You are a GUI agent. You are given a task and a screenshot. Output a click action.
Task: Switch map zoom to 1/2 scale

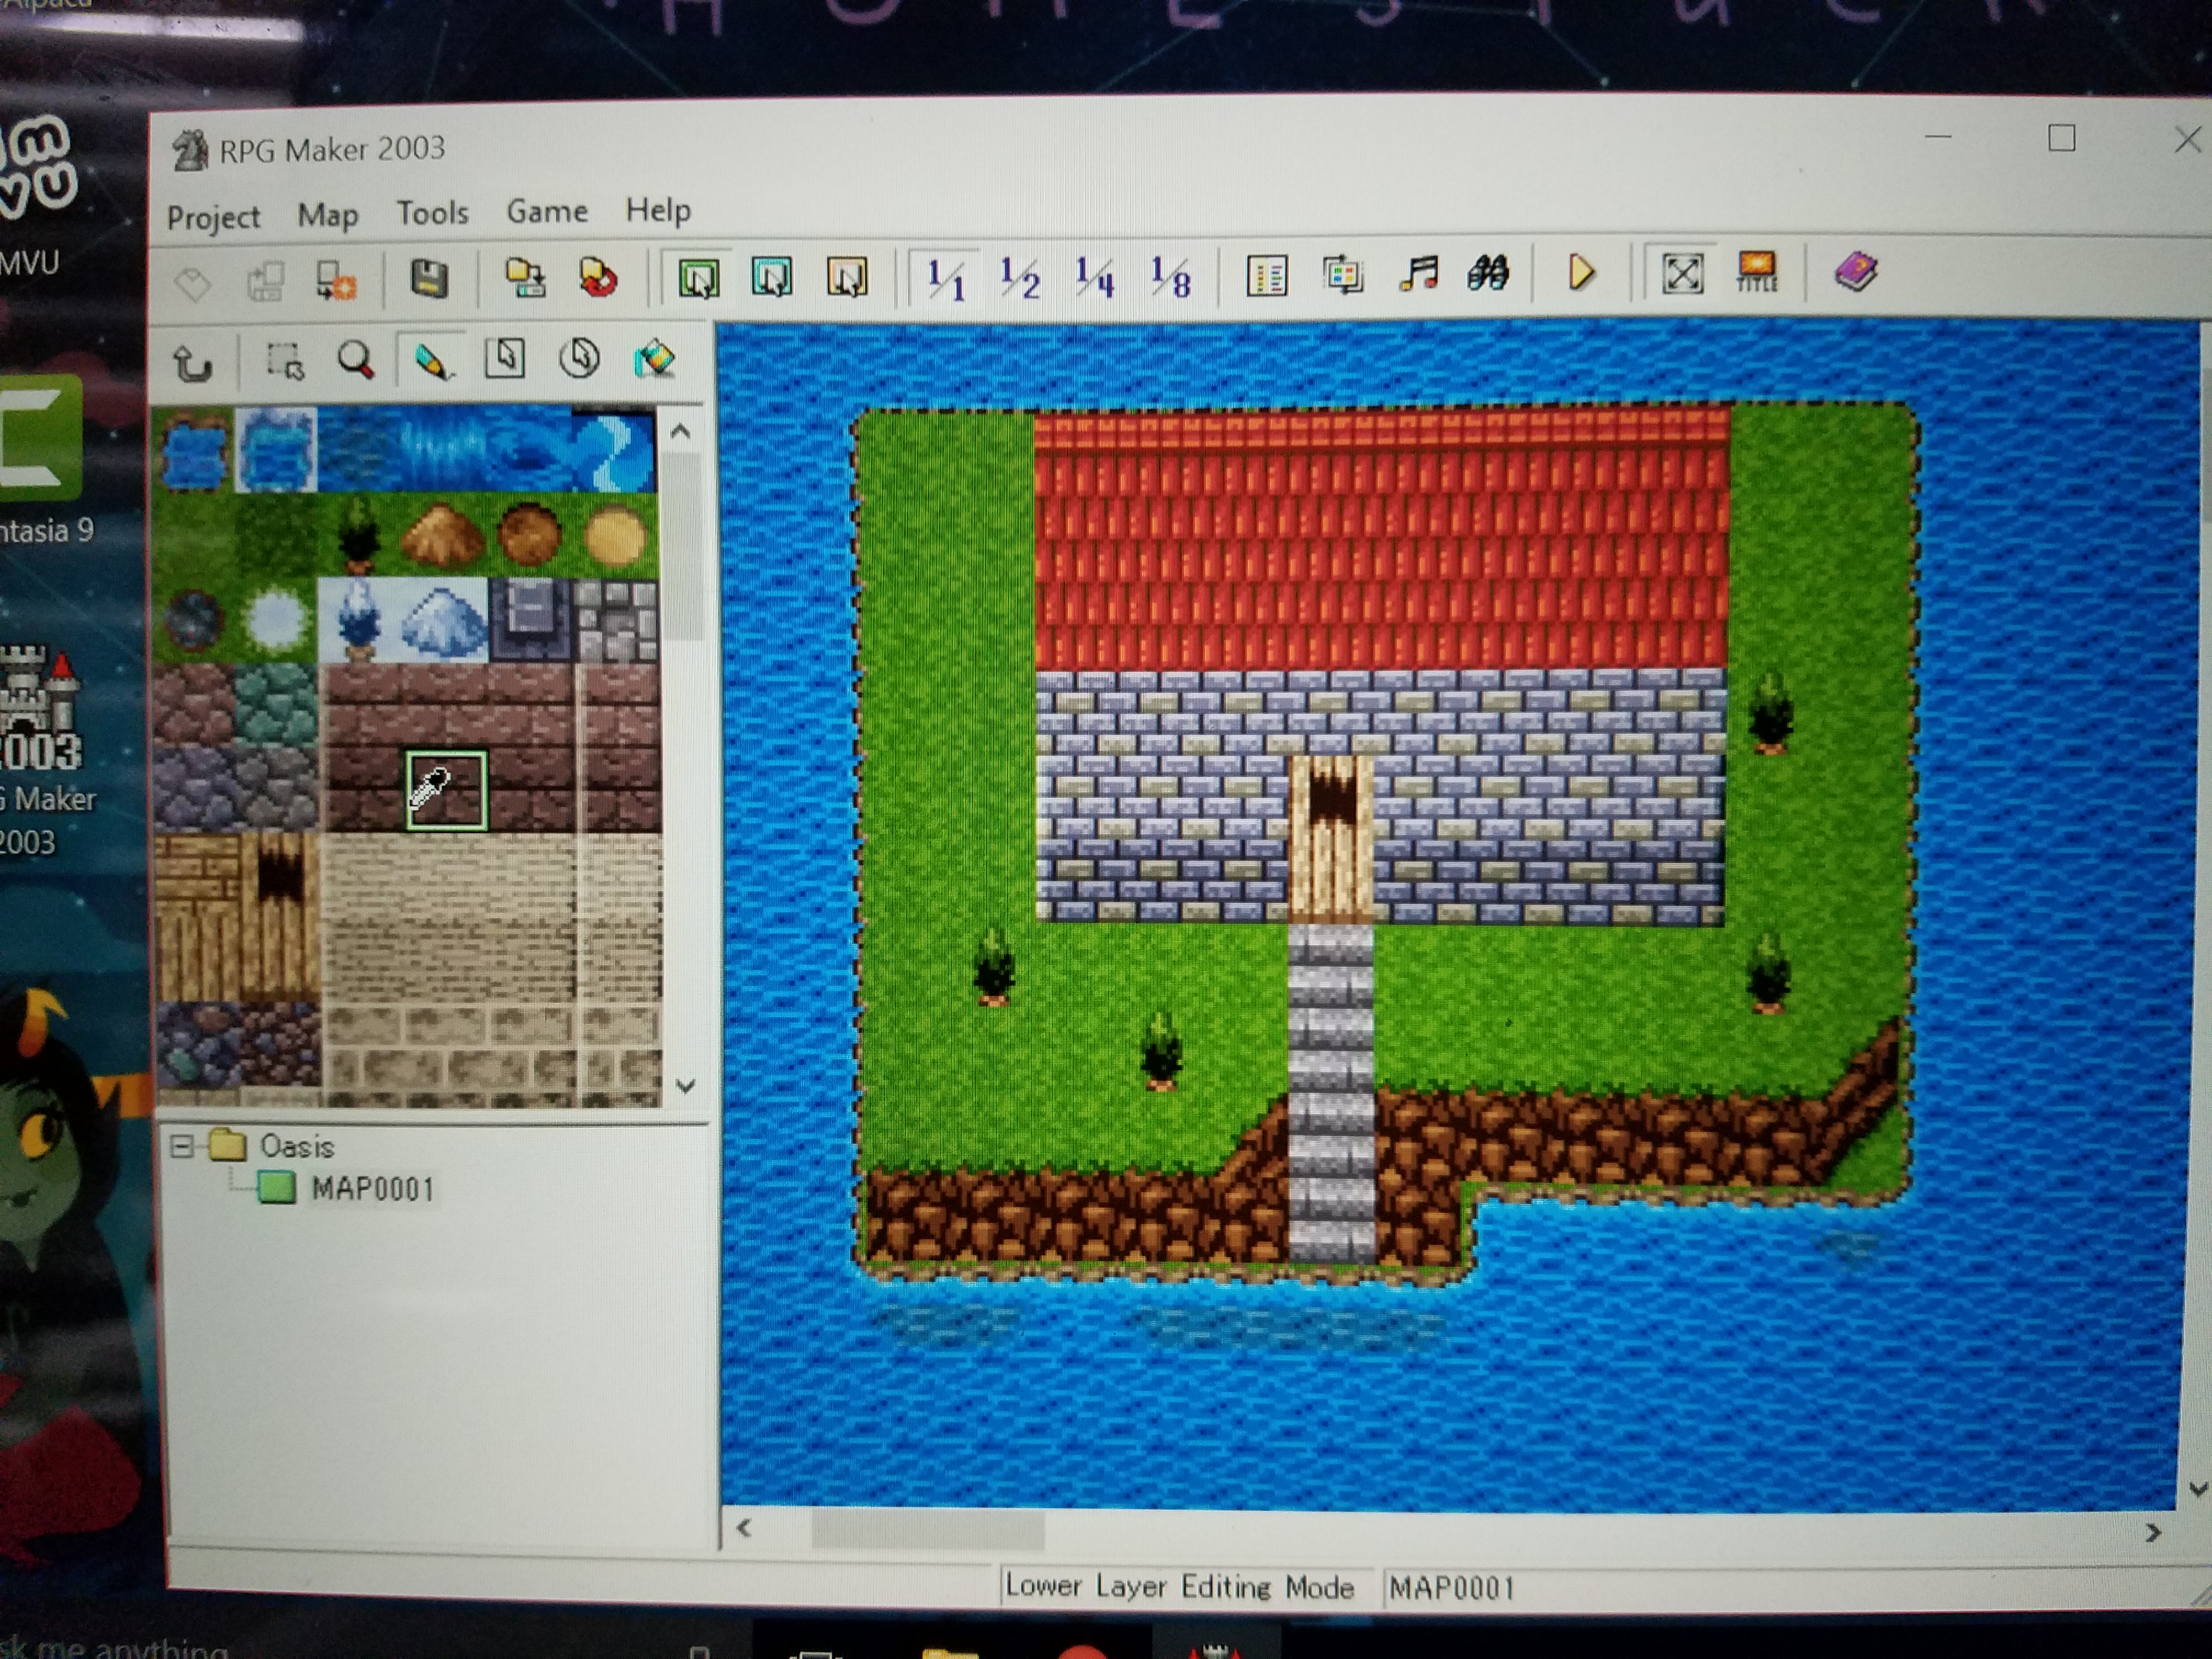click(x=1020, y=278)
